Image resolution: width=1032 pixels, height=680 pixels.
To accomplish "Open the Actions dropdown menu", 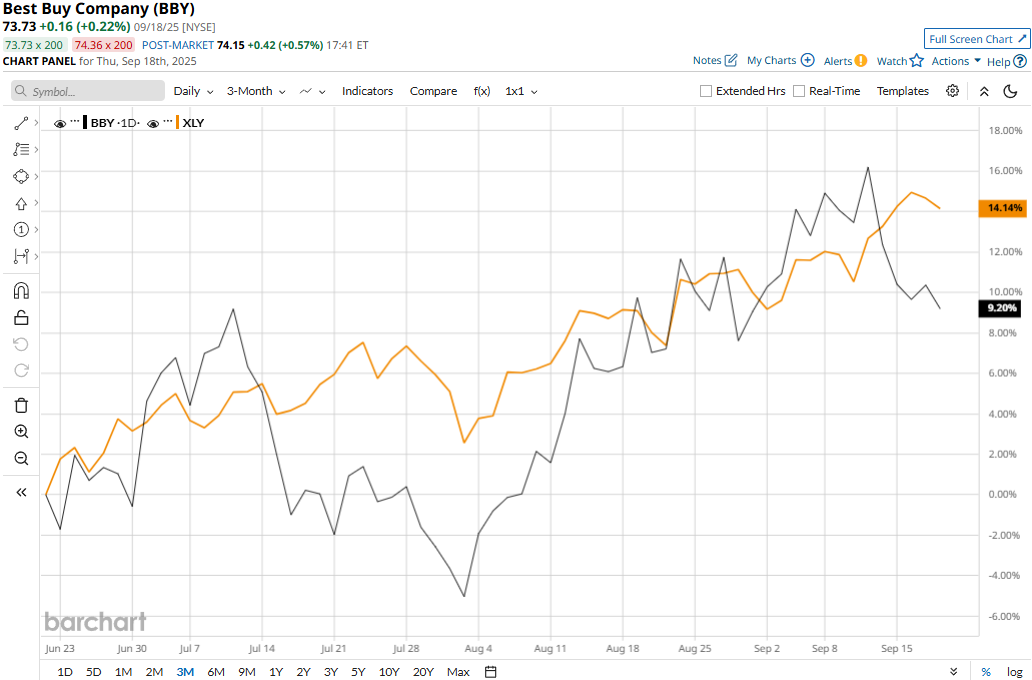I will (x=956, y=61).
